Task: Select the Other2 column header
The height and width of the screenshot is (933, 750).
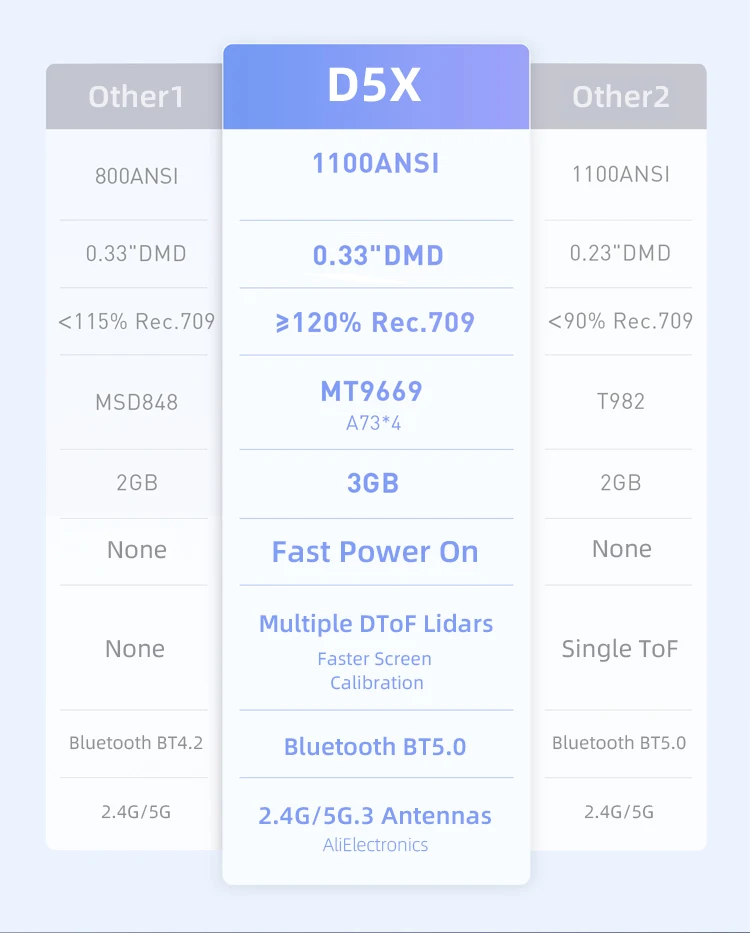Action: pos(619,97)
